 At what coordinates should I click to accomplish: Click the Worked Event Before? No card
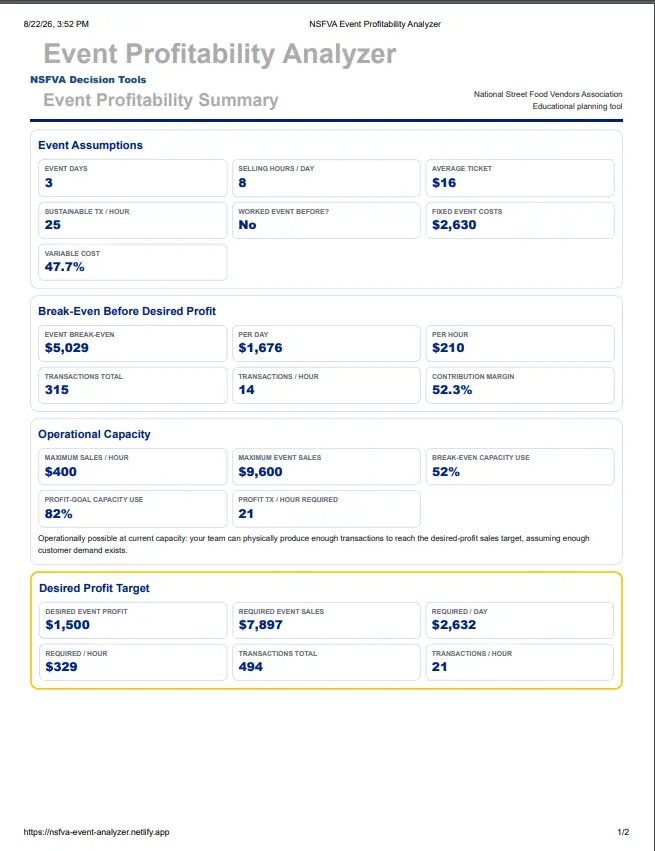(x=326, y=220)
